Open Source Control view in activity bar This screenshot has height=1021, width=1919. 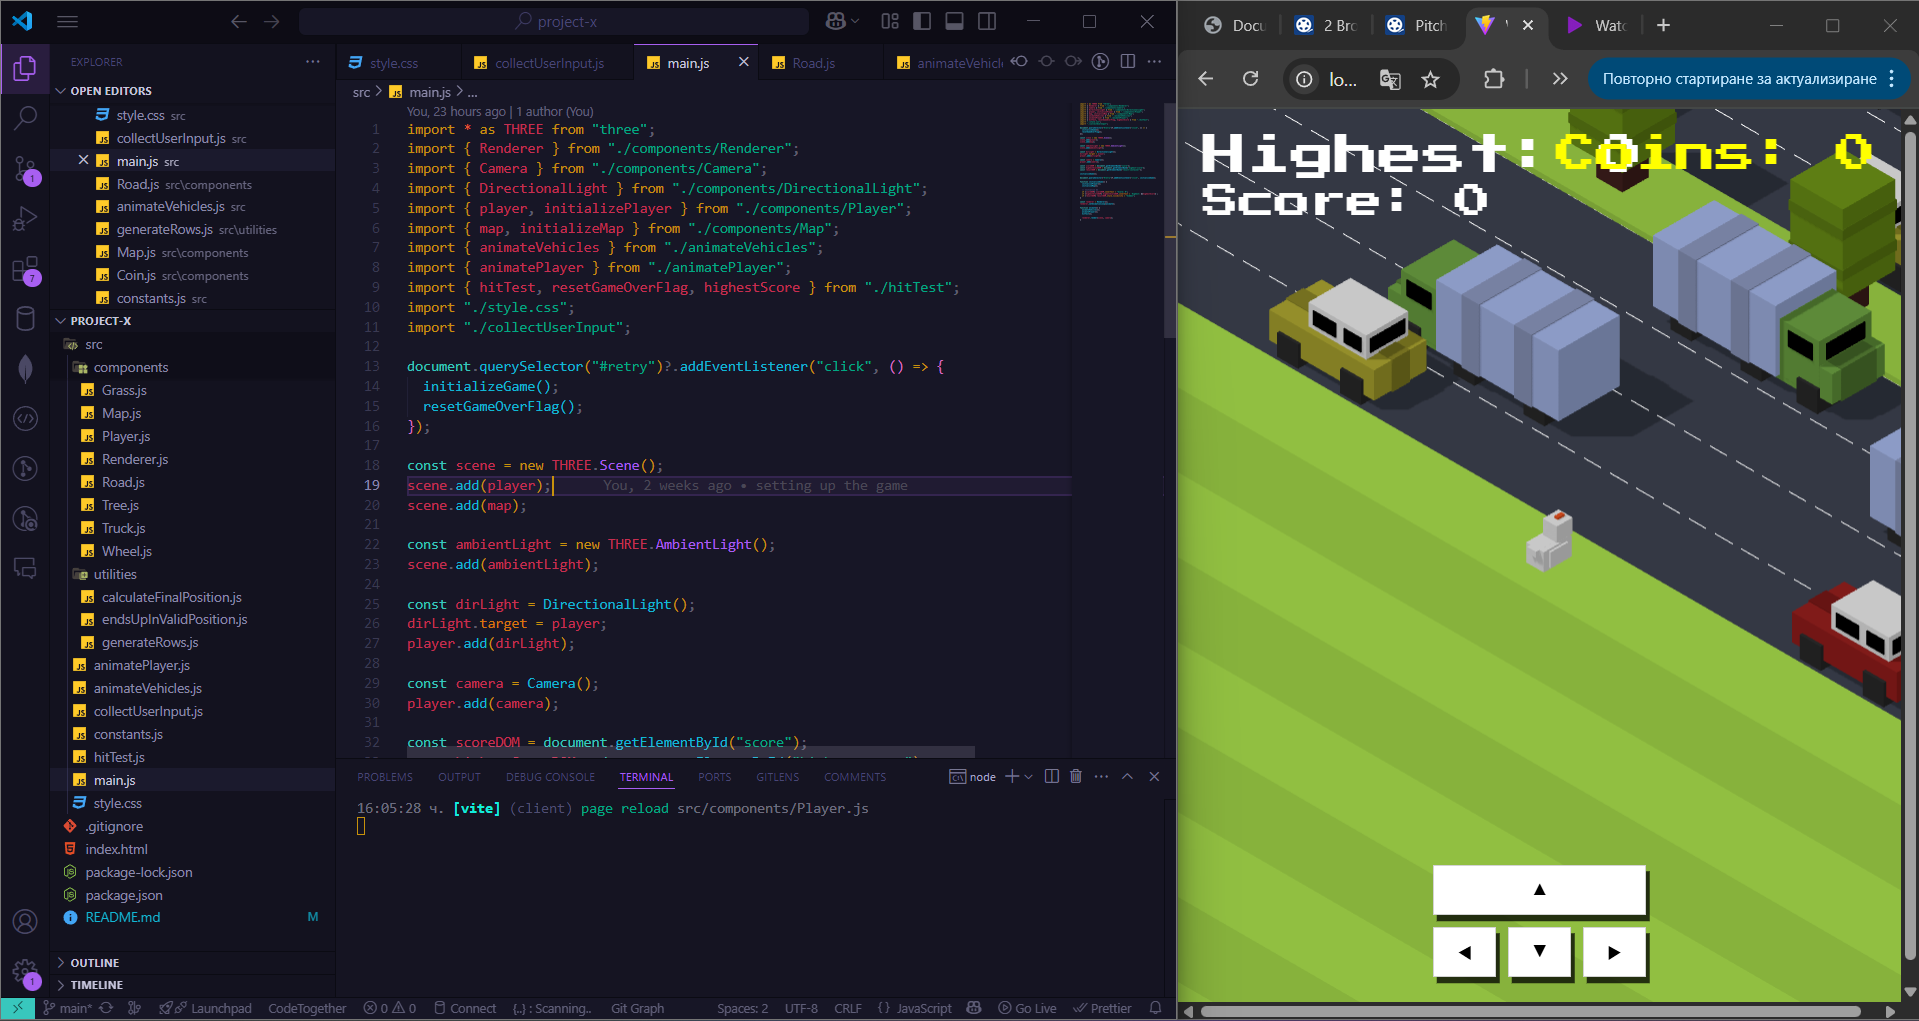(25, 168)
